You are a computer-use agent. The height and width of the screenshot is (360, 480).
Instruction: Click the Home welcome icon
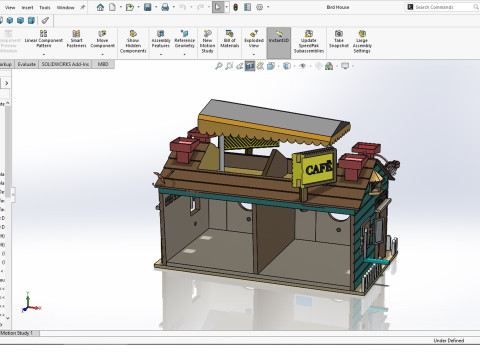(100, 7)
